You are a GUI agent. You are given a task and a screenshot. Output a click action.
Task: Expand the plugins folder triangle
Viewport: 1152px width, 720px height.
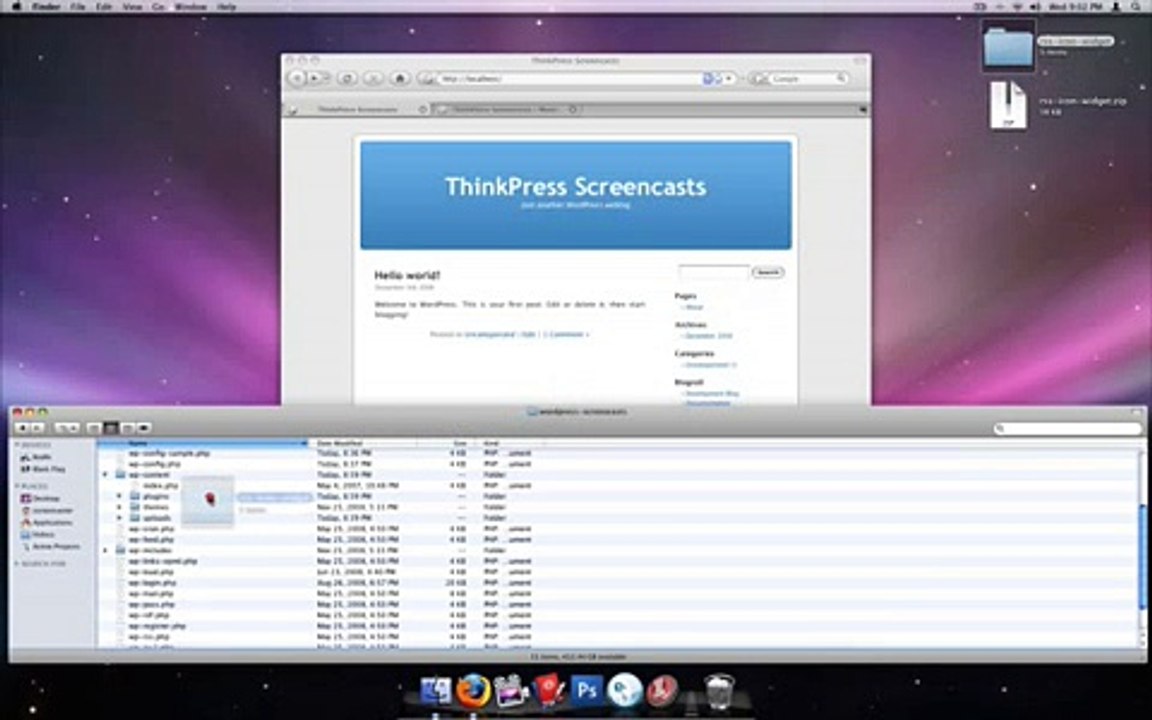(x=120, y=496)
